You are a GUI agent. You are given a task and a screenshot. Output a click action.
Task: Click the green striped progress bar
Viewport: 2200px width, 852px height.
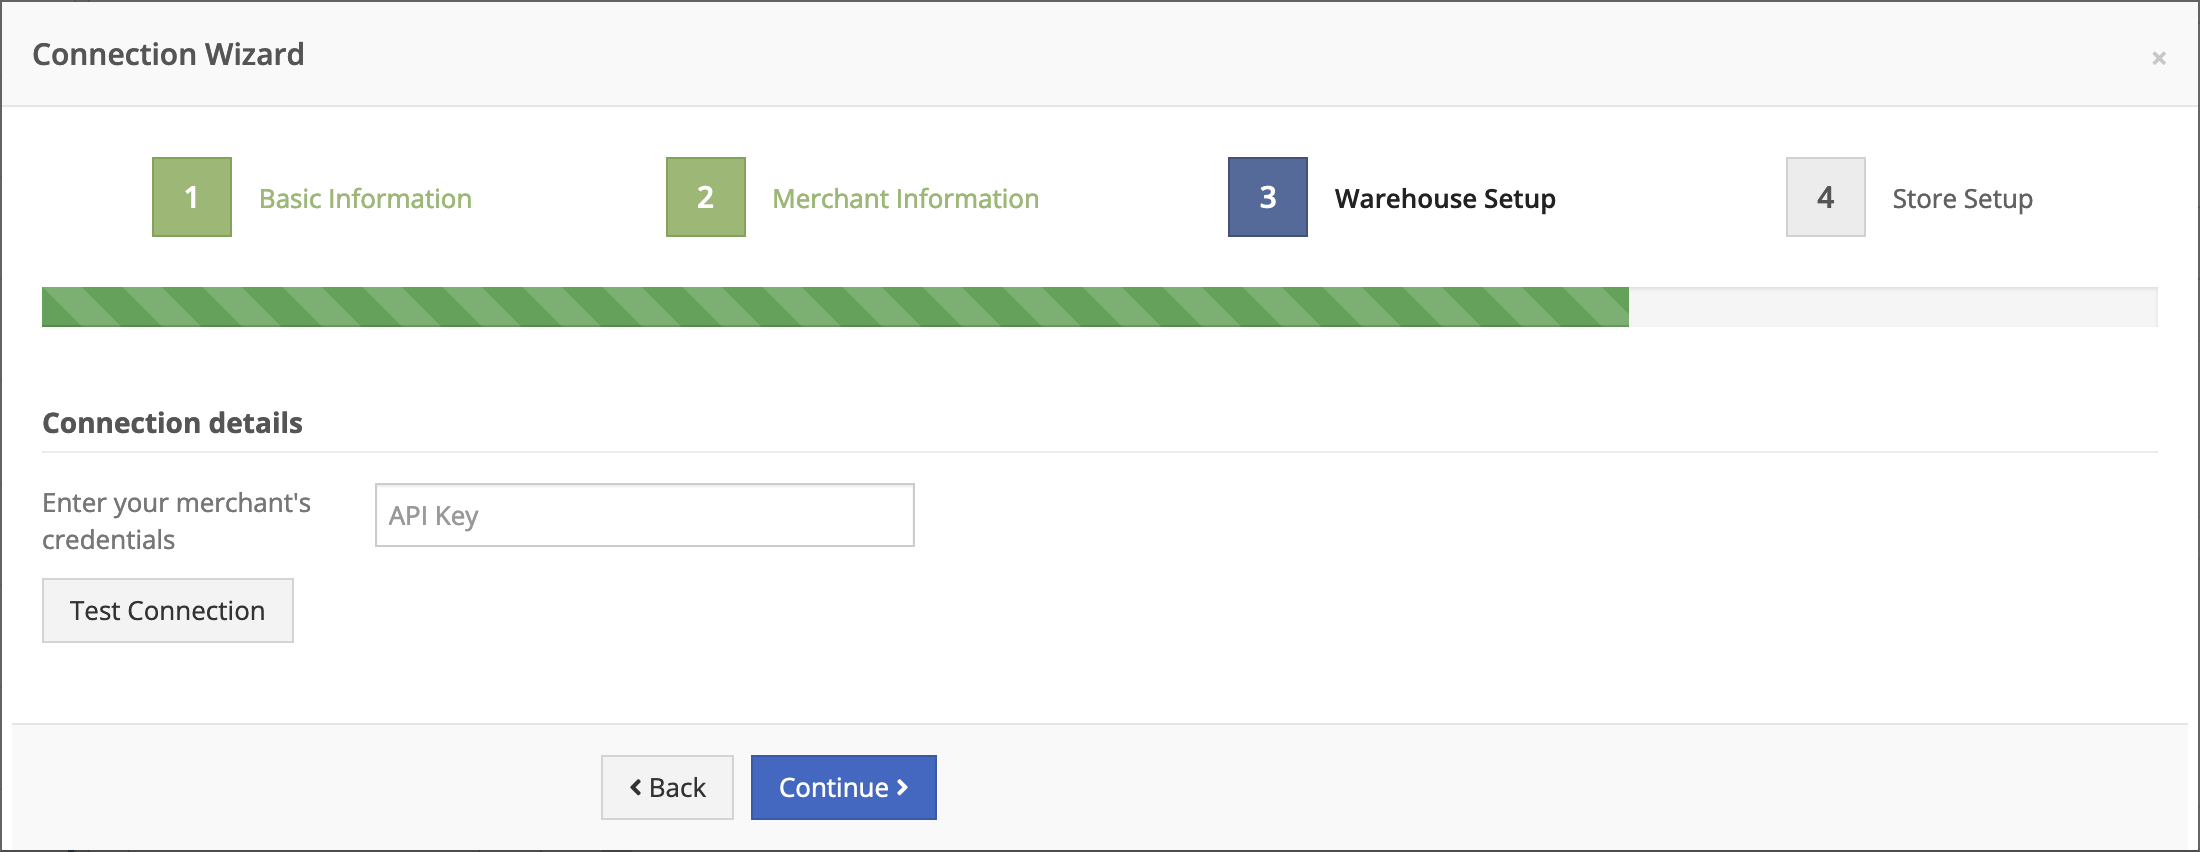tap(835, 307)
